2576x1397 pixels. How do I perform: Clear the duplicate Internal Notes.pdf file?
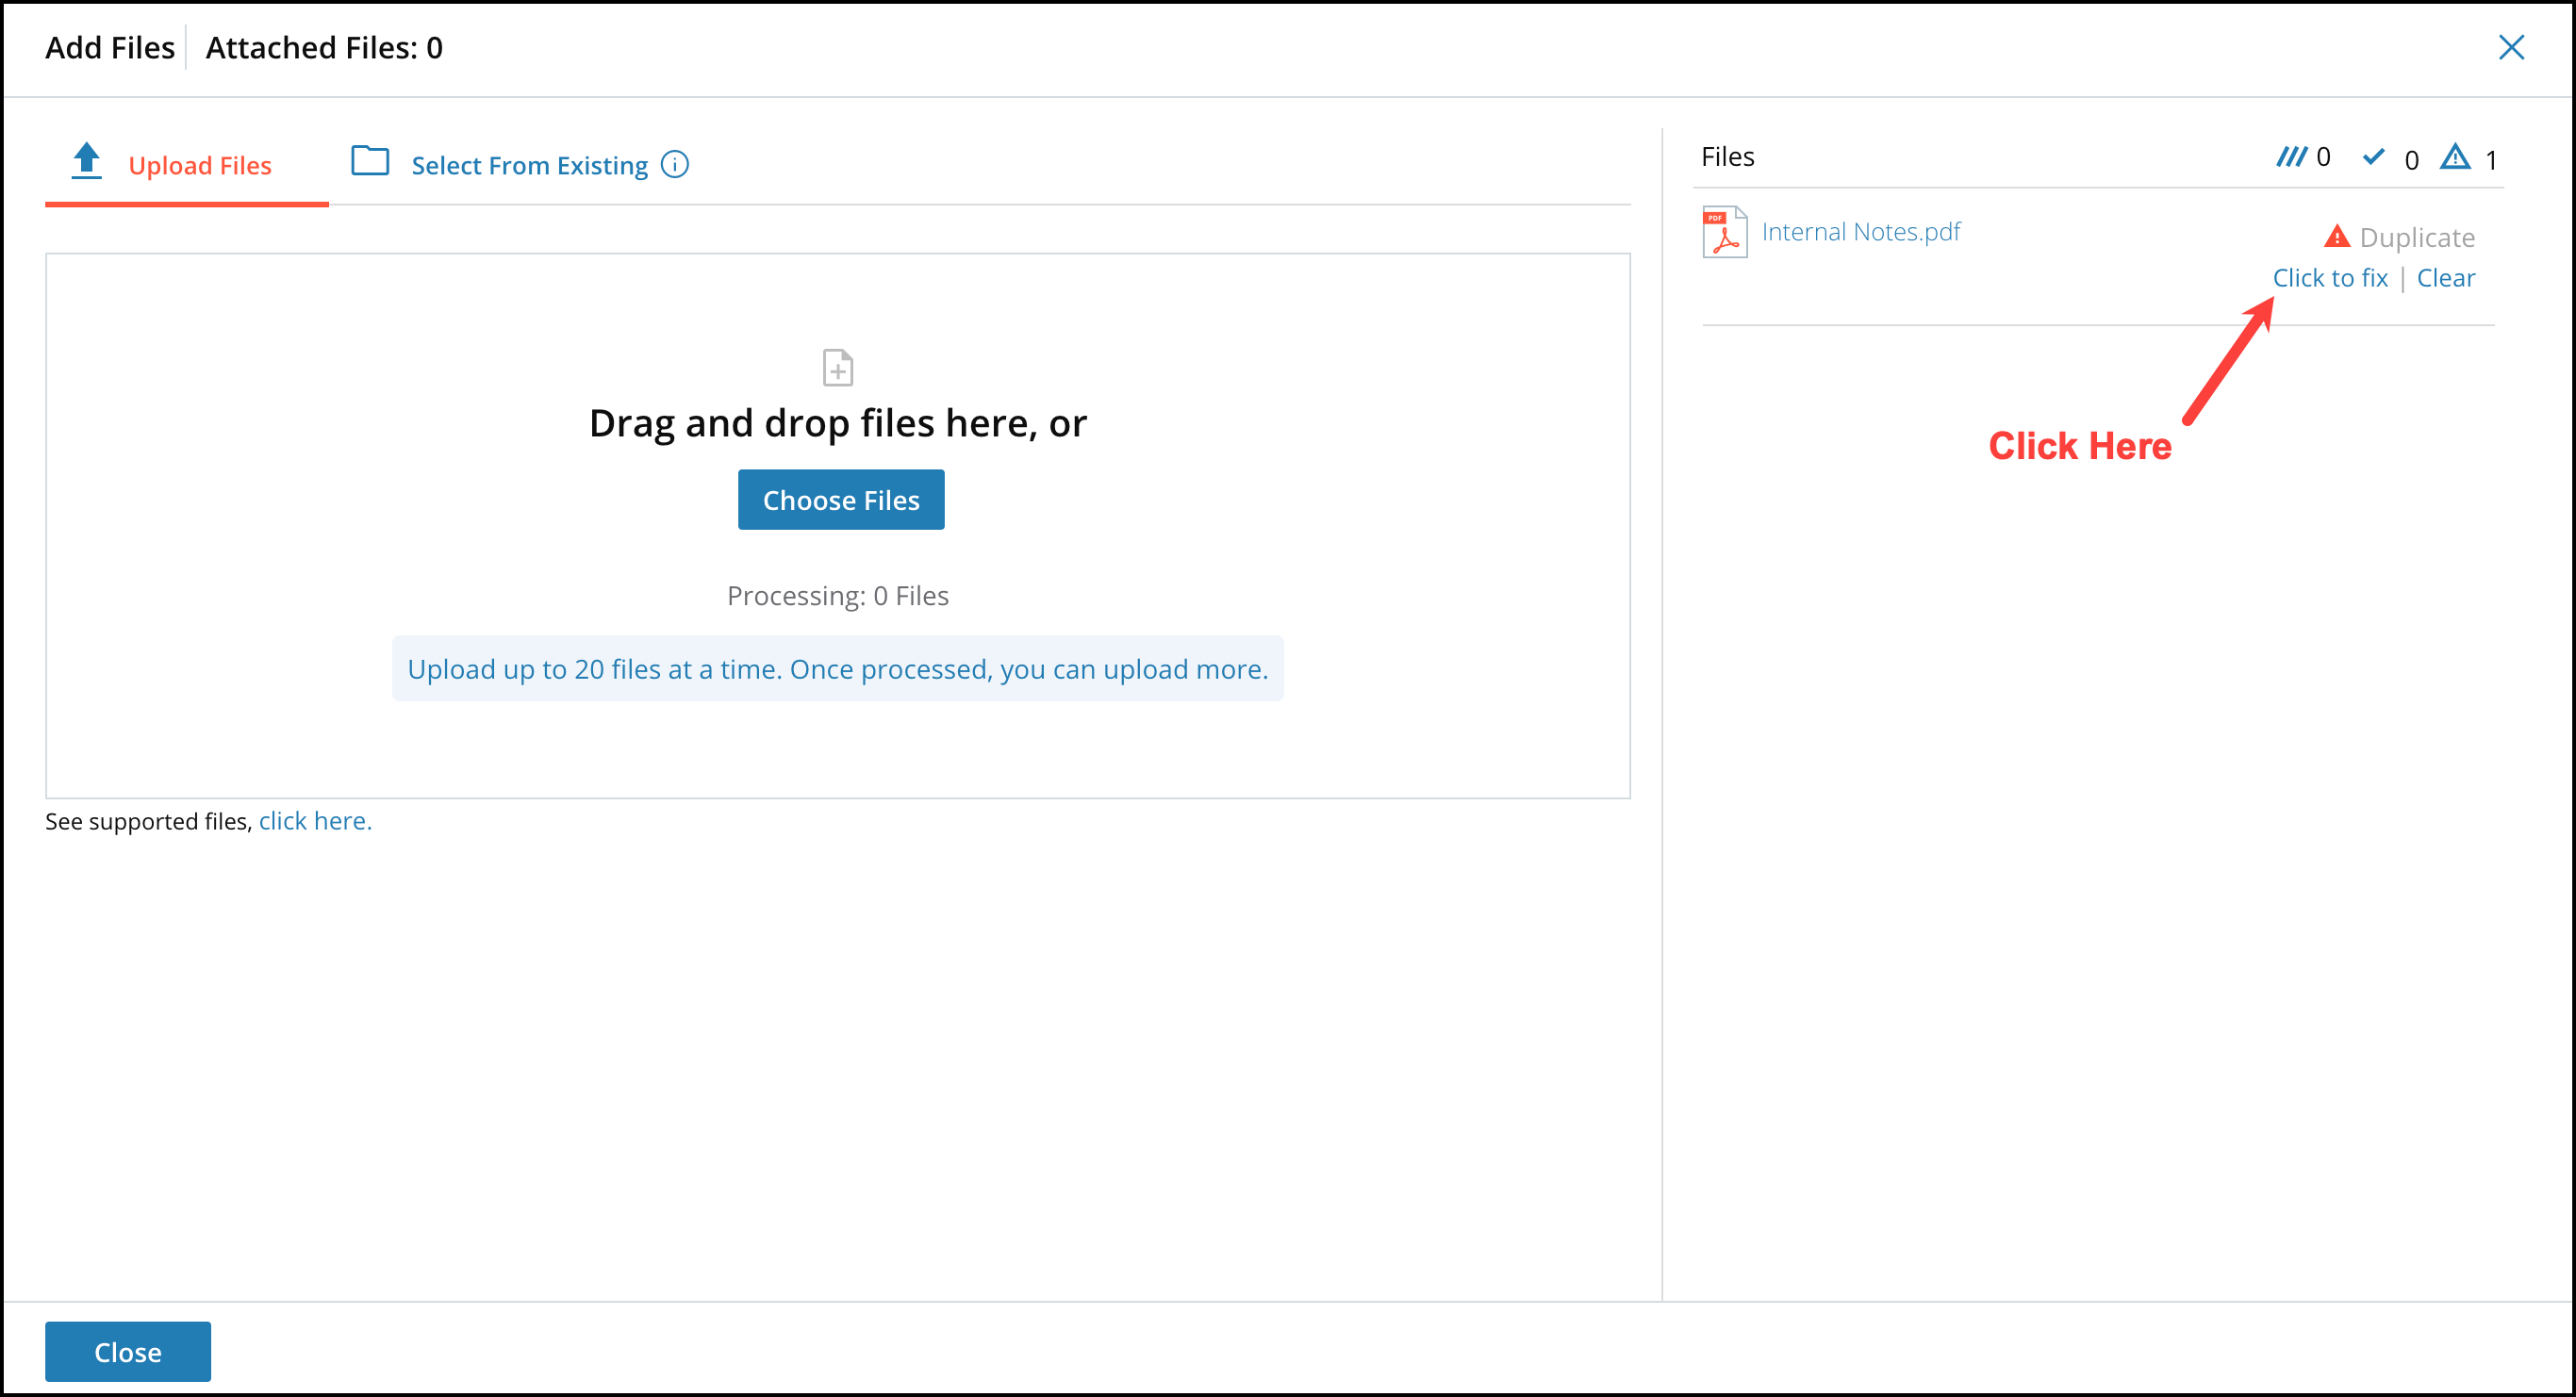[2446, 277]
